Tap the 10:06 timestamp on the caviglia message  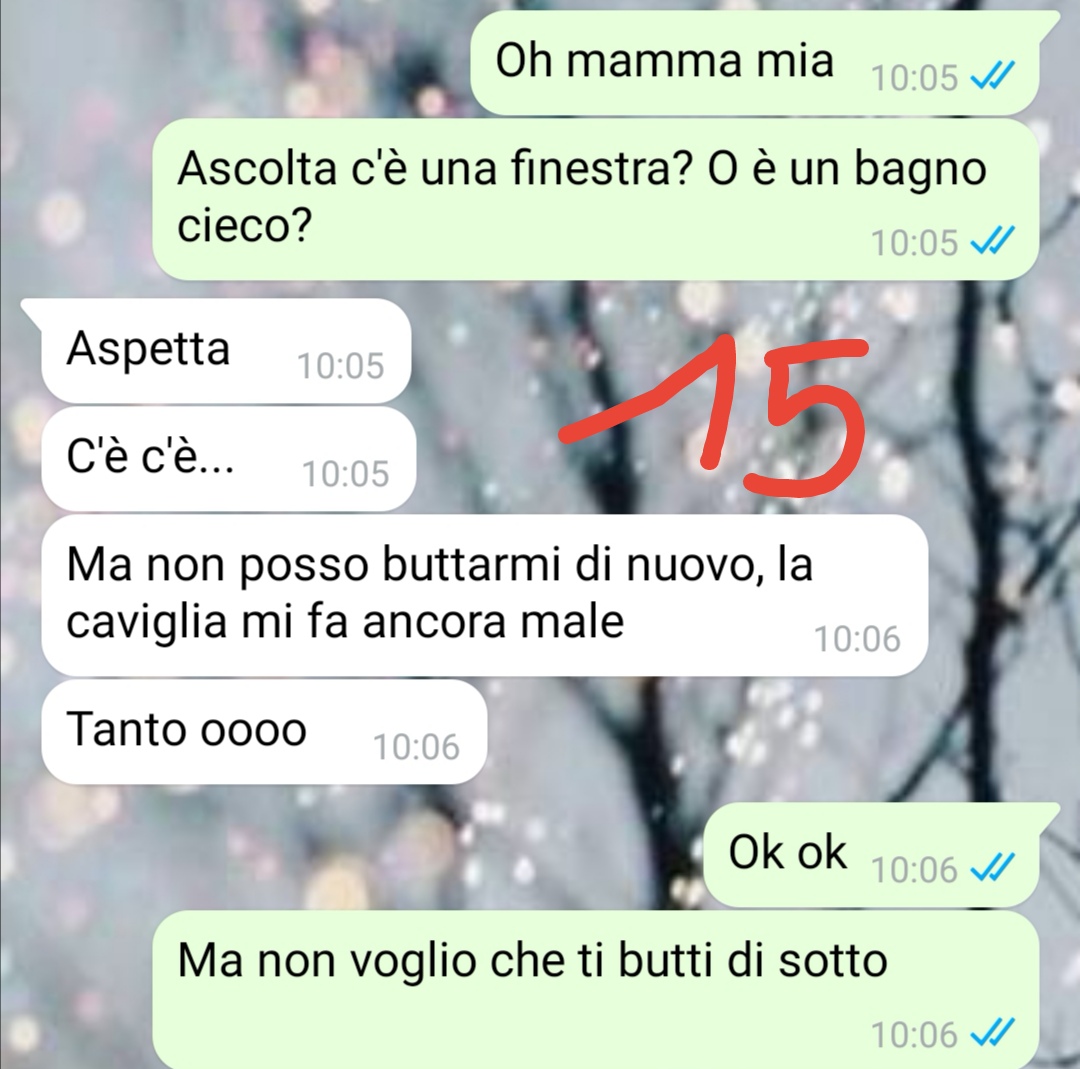pyautogui.click(x=858, y=639)
